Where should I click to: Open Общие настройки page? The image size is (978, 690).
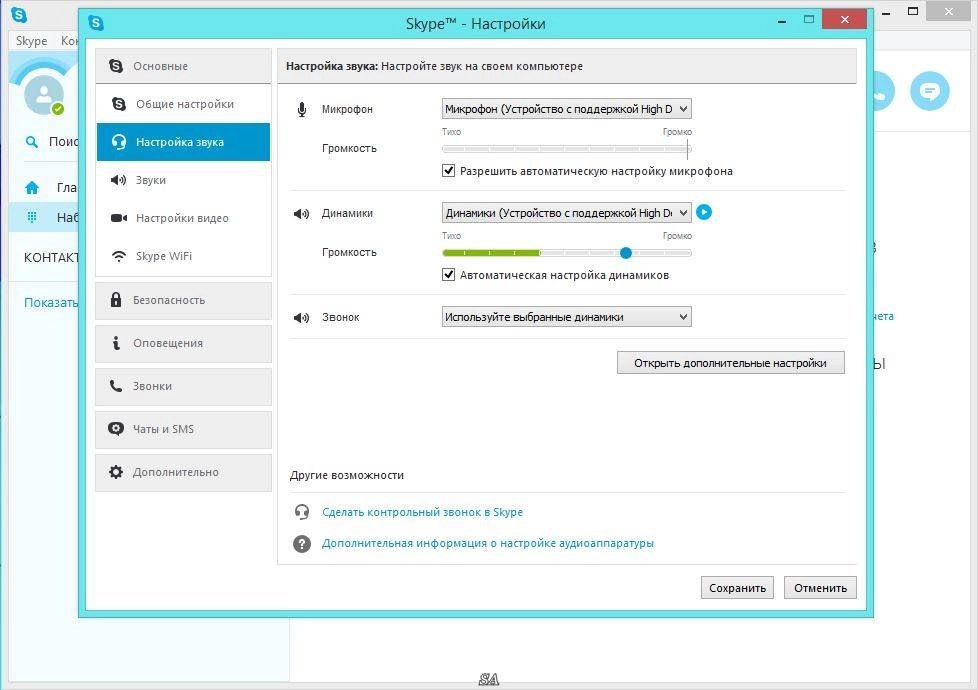point(183,104)
